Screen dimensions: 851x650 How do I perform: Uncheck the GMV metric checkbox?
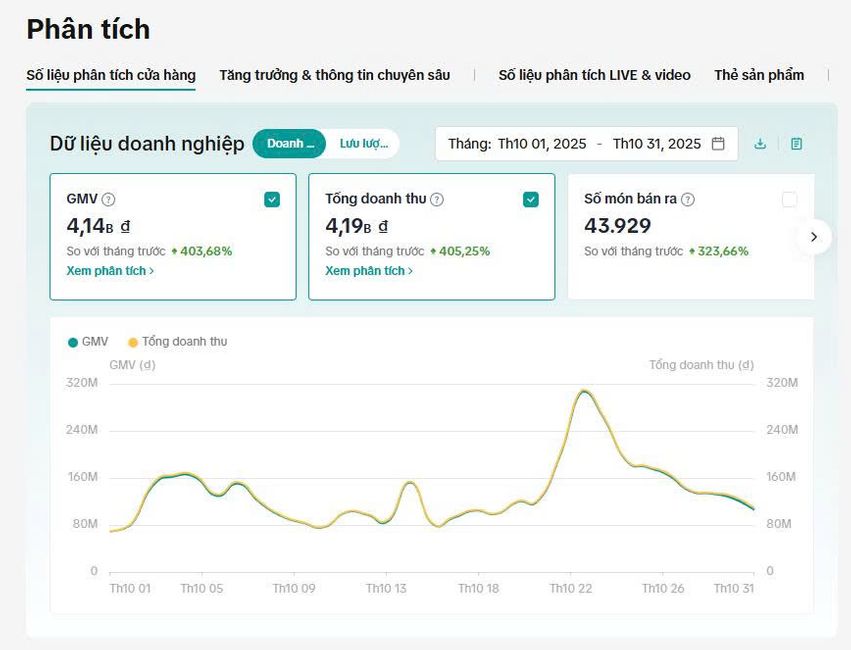coord(272,199)
